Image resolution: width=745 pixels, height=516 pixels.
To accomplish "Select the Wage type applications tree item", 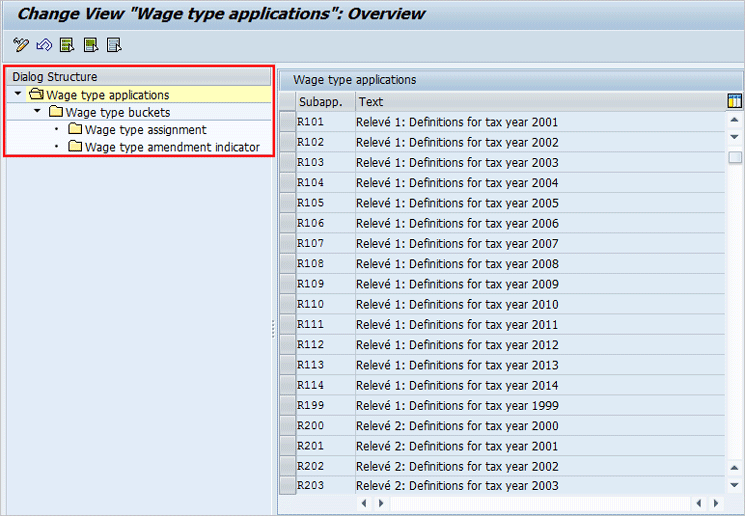I will click(107, 95).
